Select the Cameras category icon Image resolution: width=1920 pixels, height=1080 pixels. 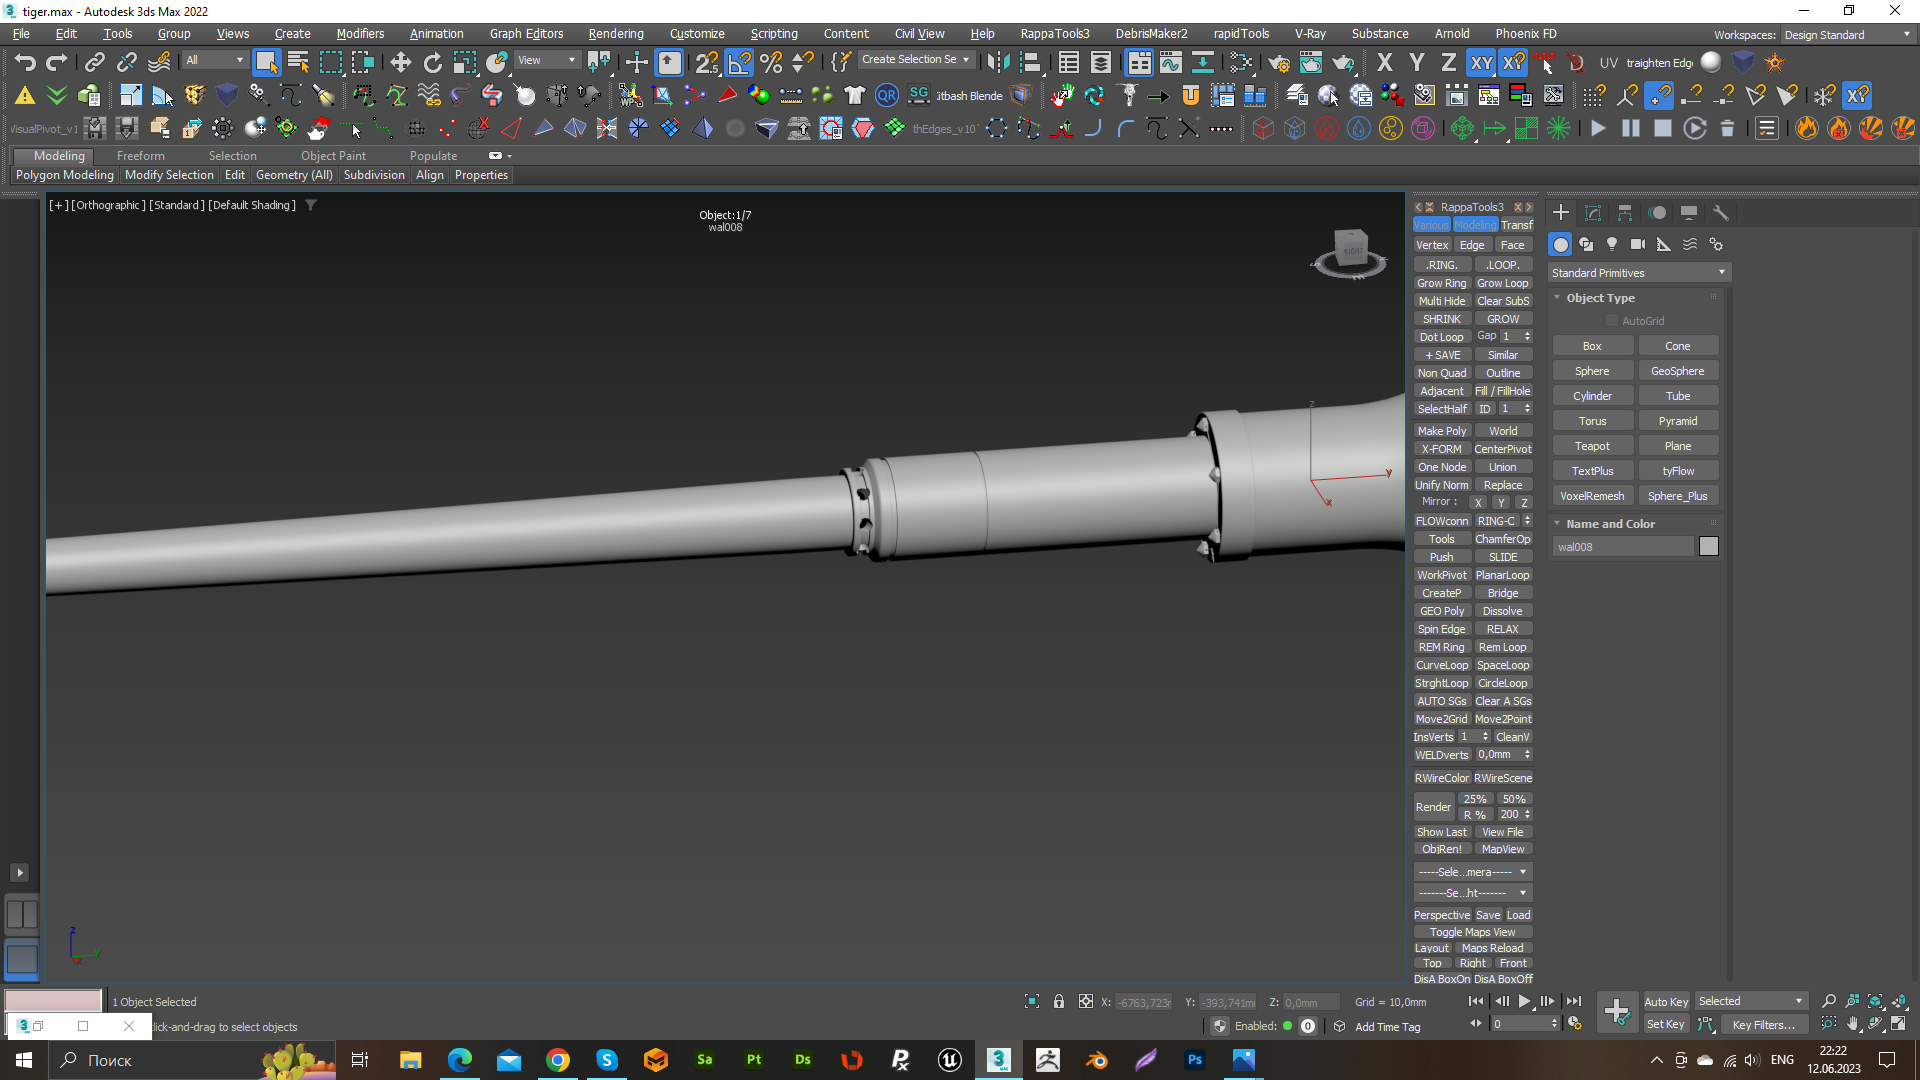tap(1637, 244)
